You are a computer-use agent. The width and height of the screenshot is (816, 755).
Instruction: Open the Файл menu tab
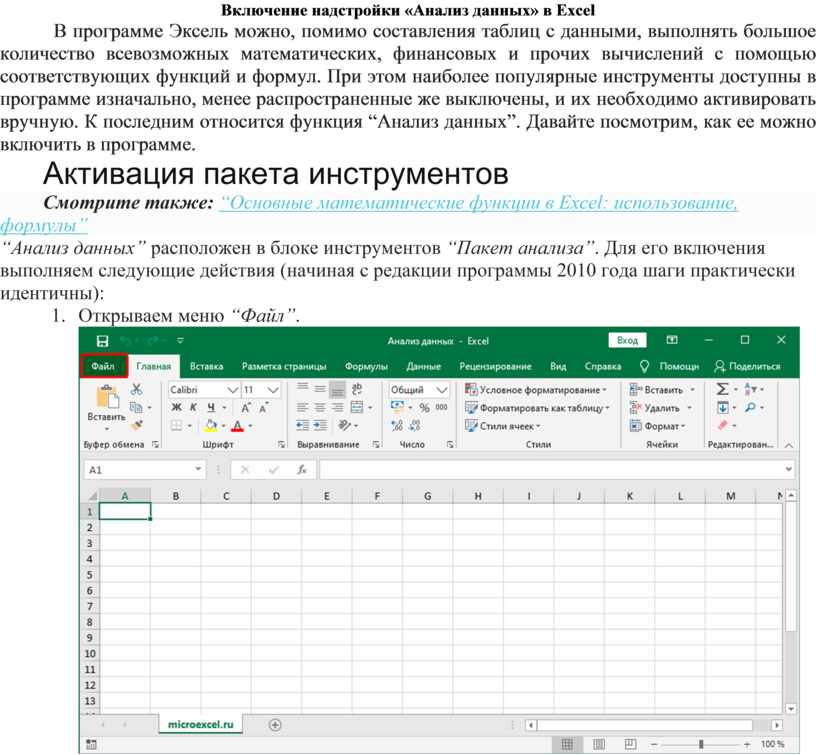point(103,366)
